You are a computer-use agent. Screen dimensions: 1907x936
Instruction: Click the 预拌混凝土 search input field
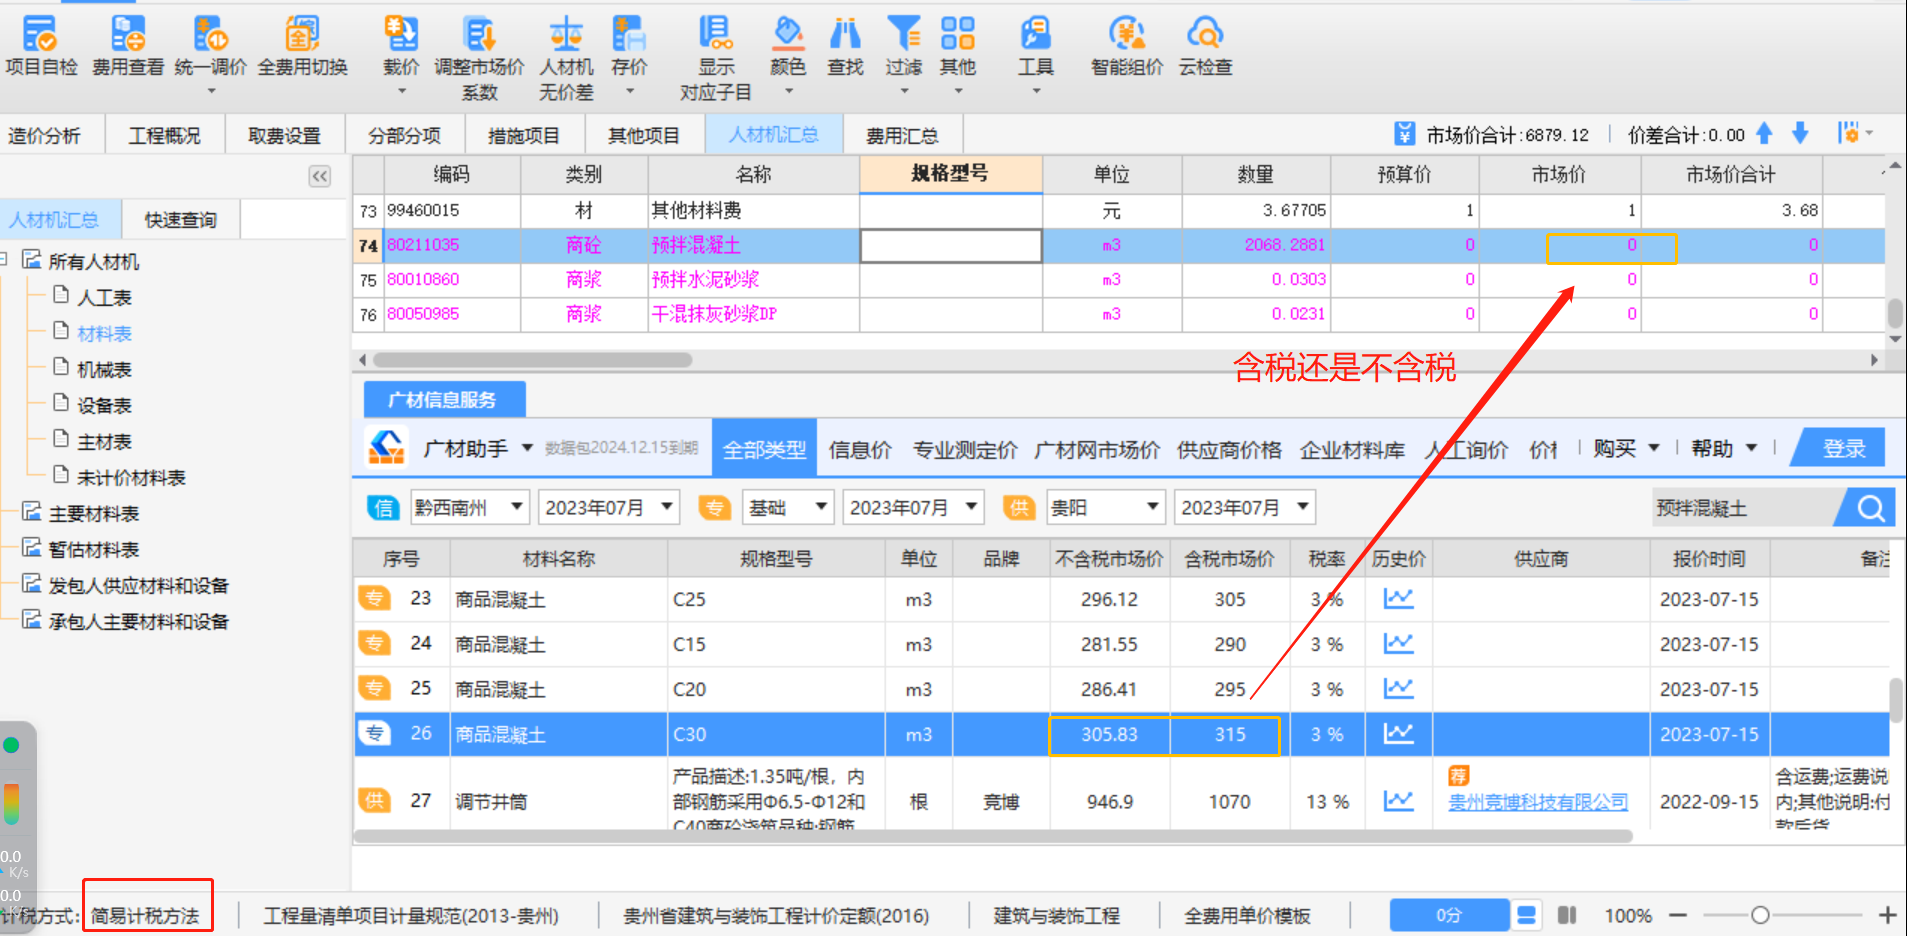(1744, 508)
